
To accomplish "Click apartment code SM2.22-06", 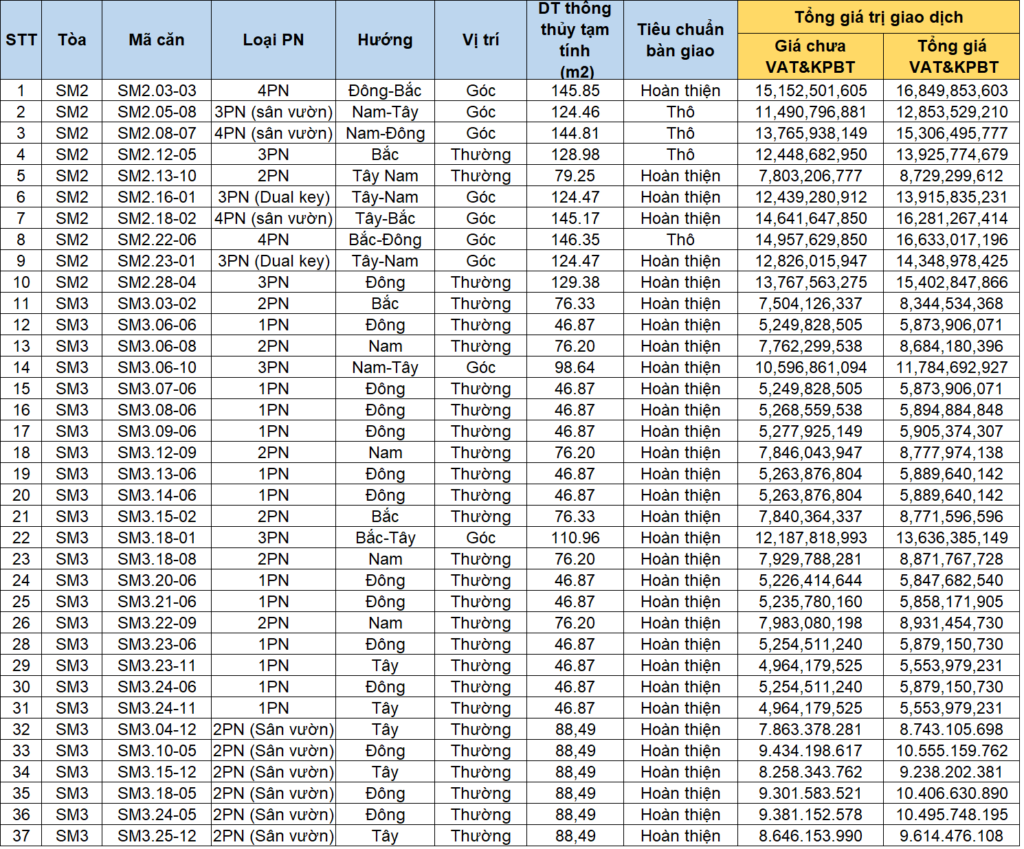I will (x=156, y=240).
